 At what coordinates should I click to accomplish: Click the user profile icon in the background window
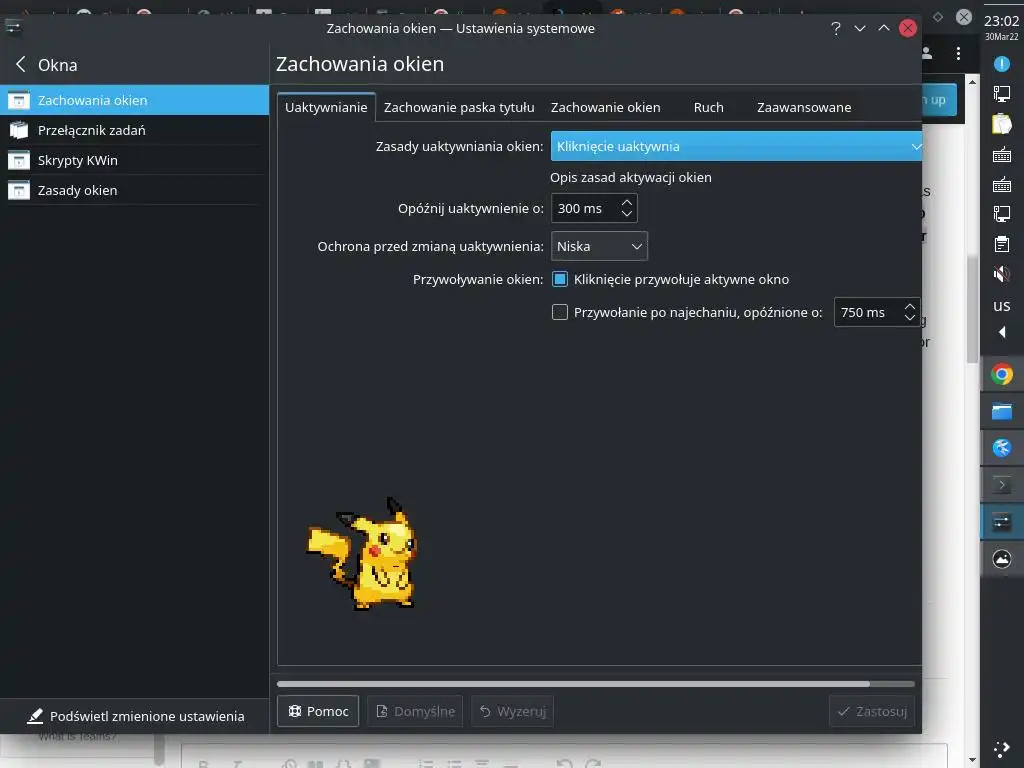[x=927, y=53]
